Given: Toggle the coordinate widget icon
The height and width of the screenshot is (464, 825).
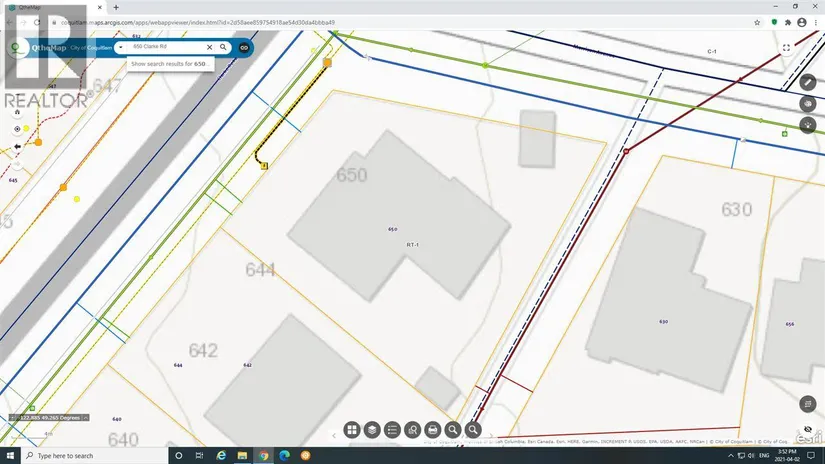Looking at the screenshot, I should (13, 418).
